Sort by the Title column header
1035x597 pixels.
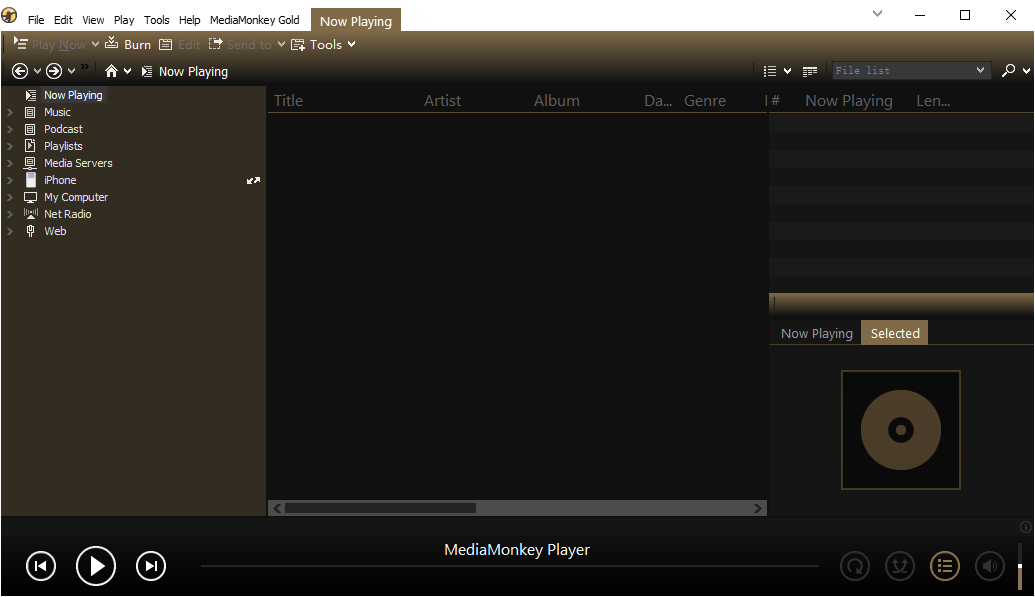click(x=288, y=100)
